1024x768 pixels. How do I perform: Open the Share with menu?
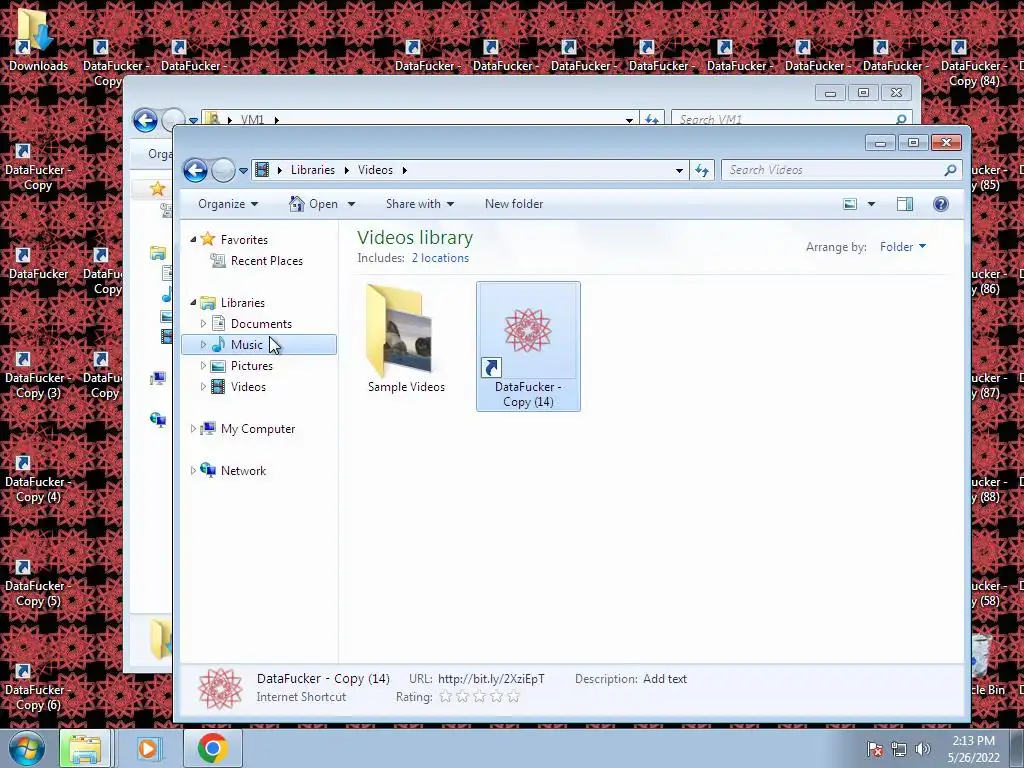[419, 204]
